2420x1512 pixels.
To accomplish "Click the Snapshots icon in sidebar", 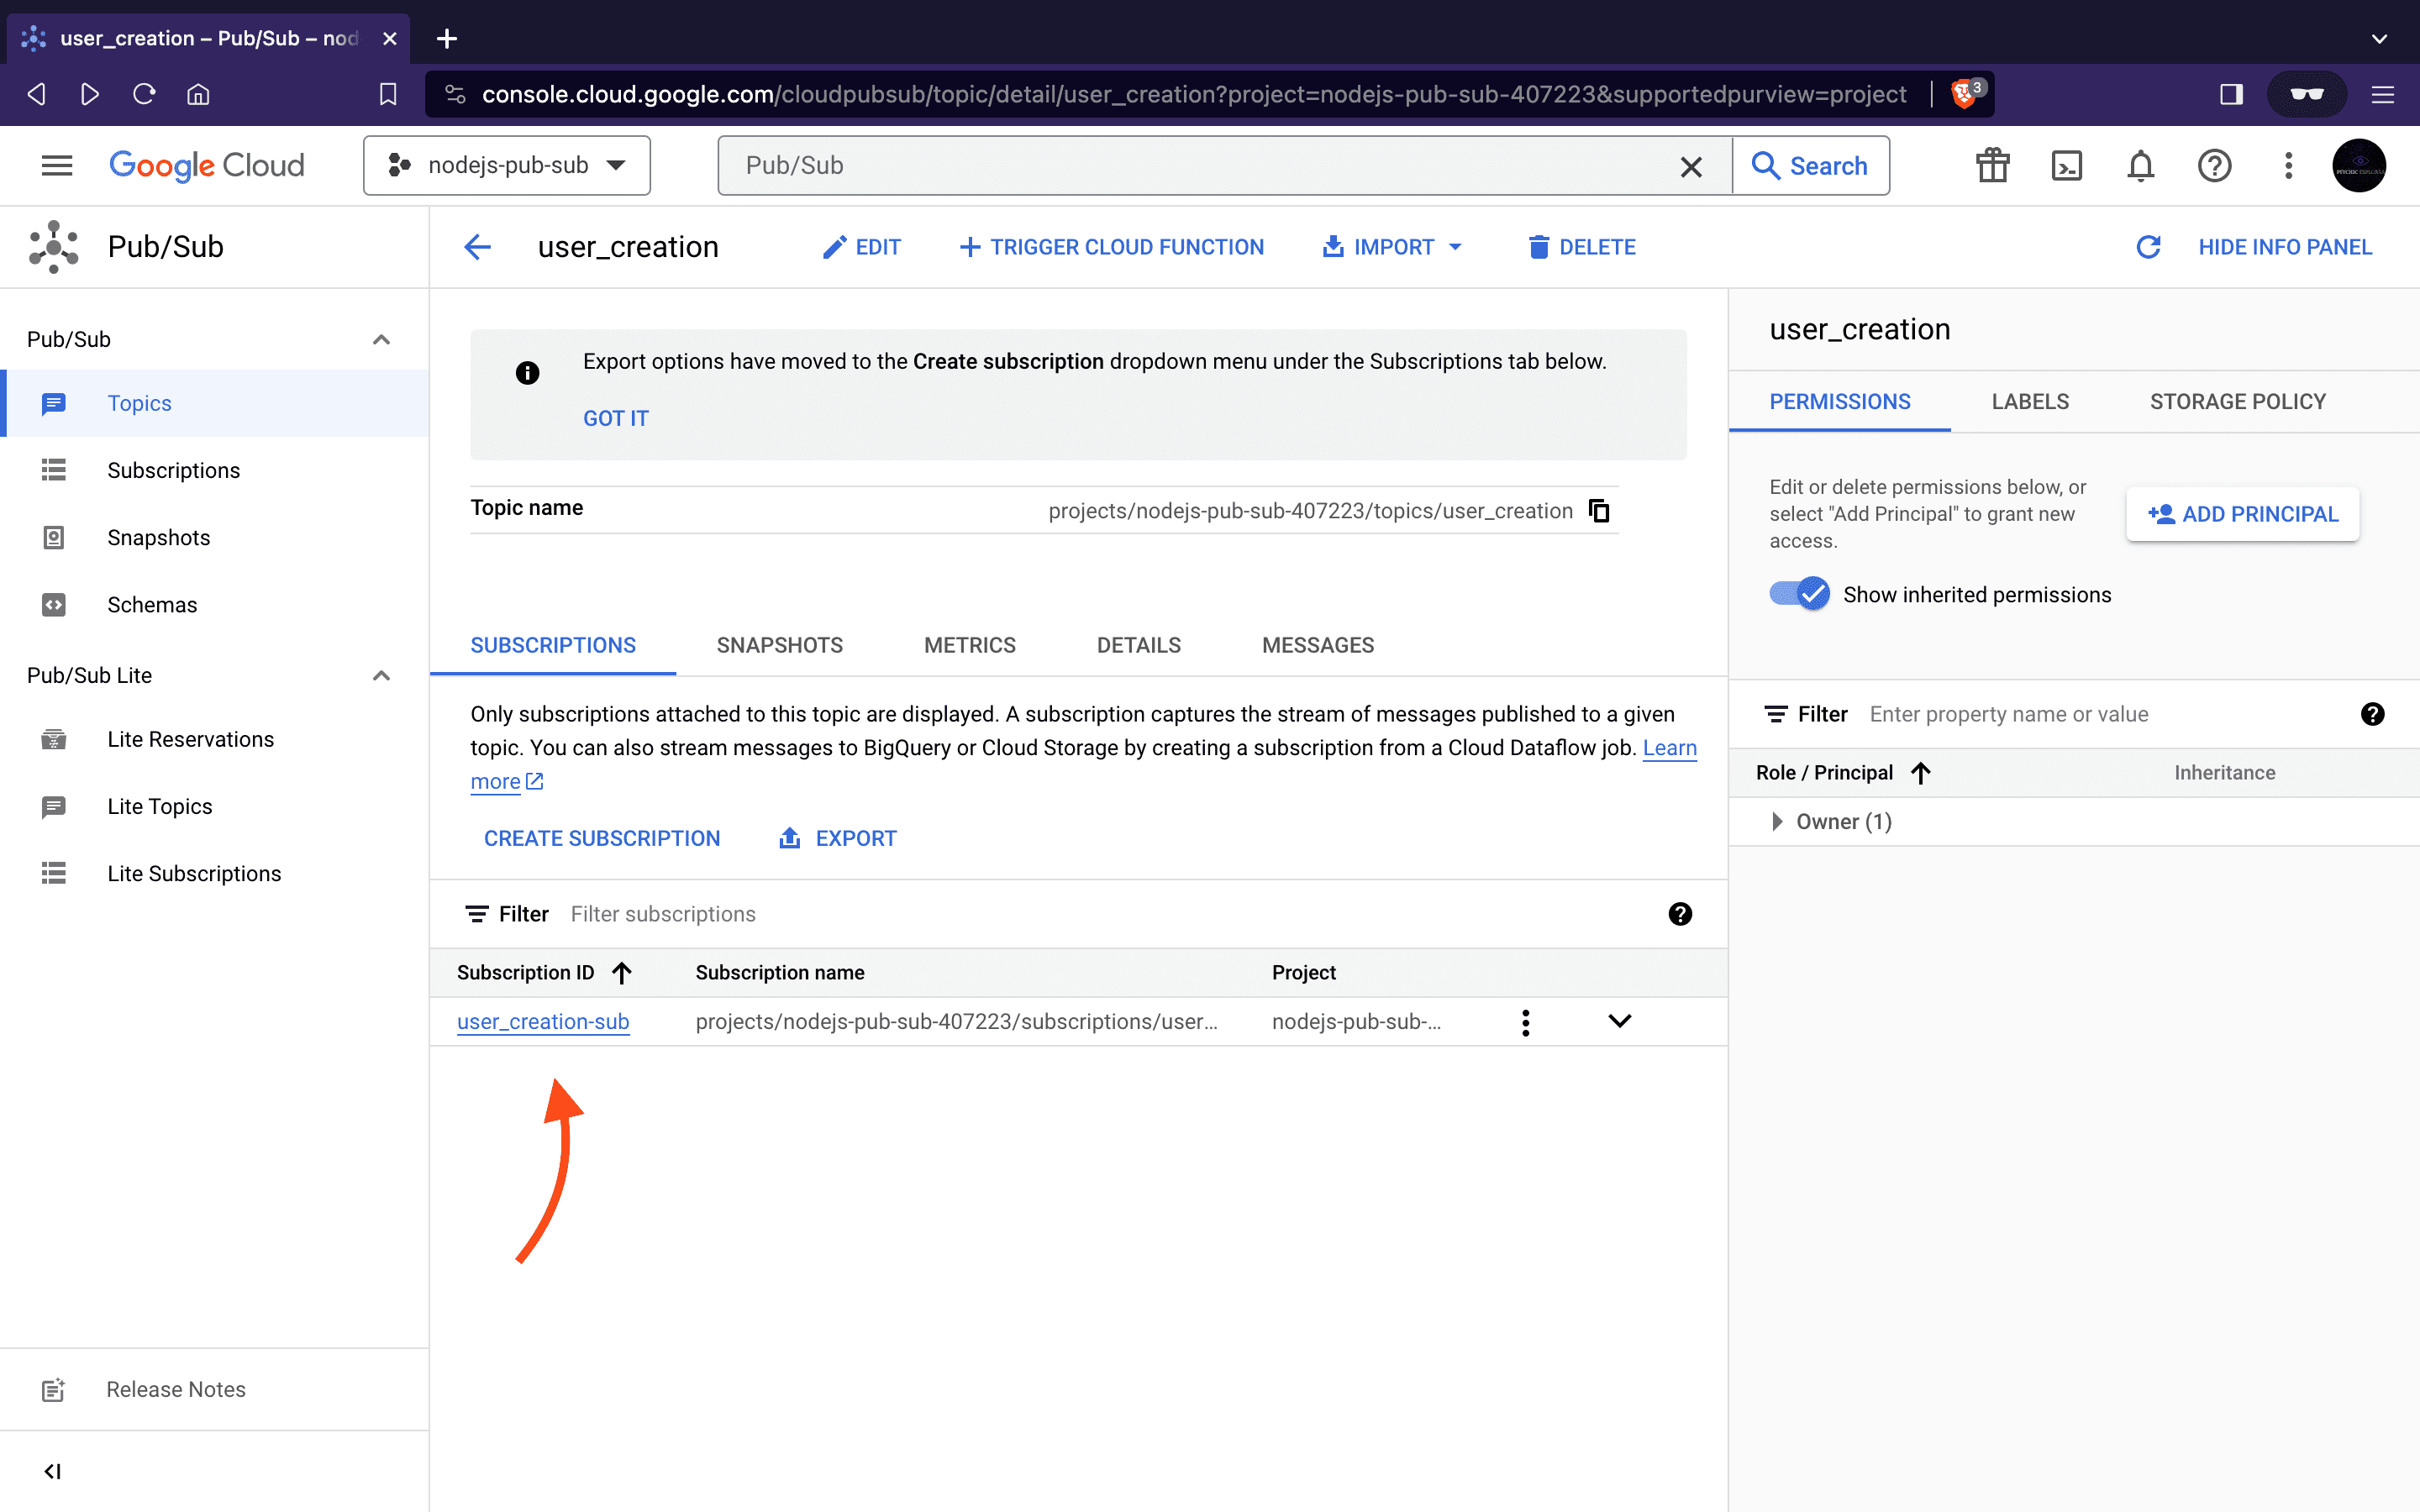I will pos(54,537).
